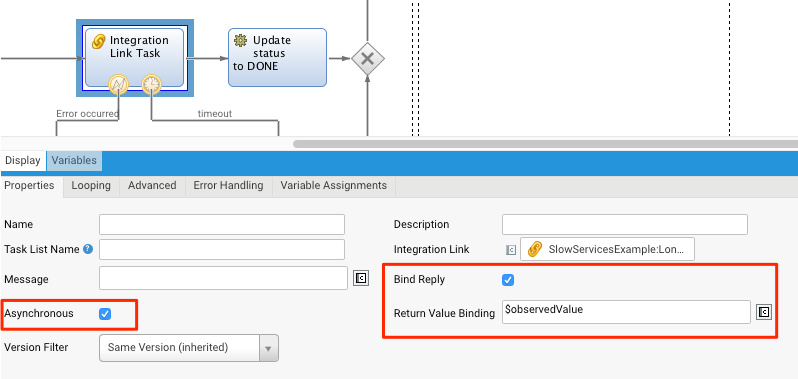
Task: Click into the Message input field
Action: (223, 278)
